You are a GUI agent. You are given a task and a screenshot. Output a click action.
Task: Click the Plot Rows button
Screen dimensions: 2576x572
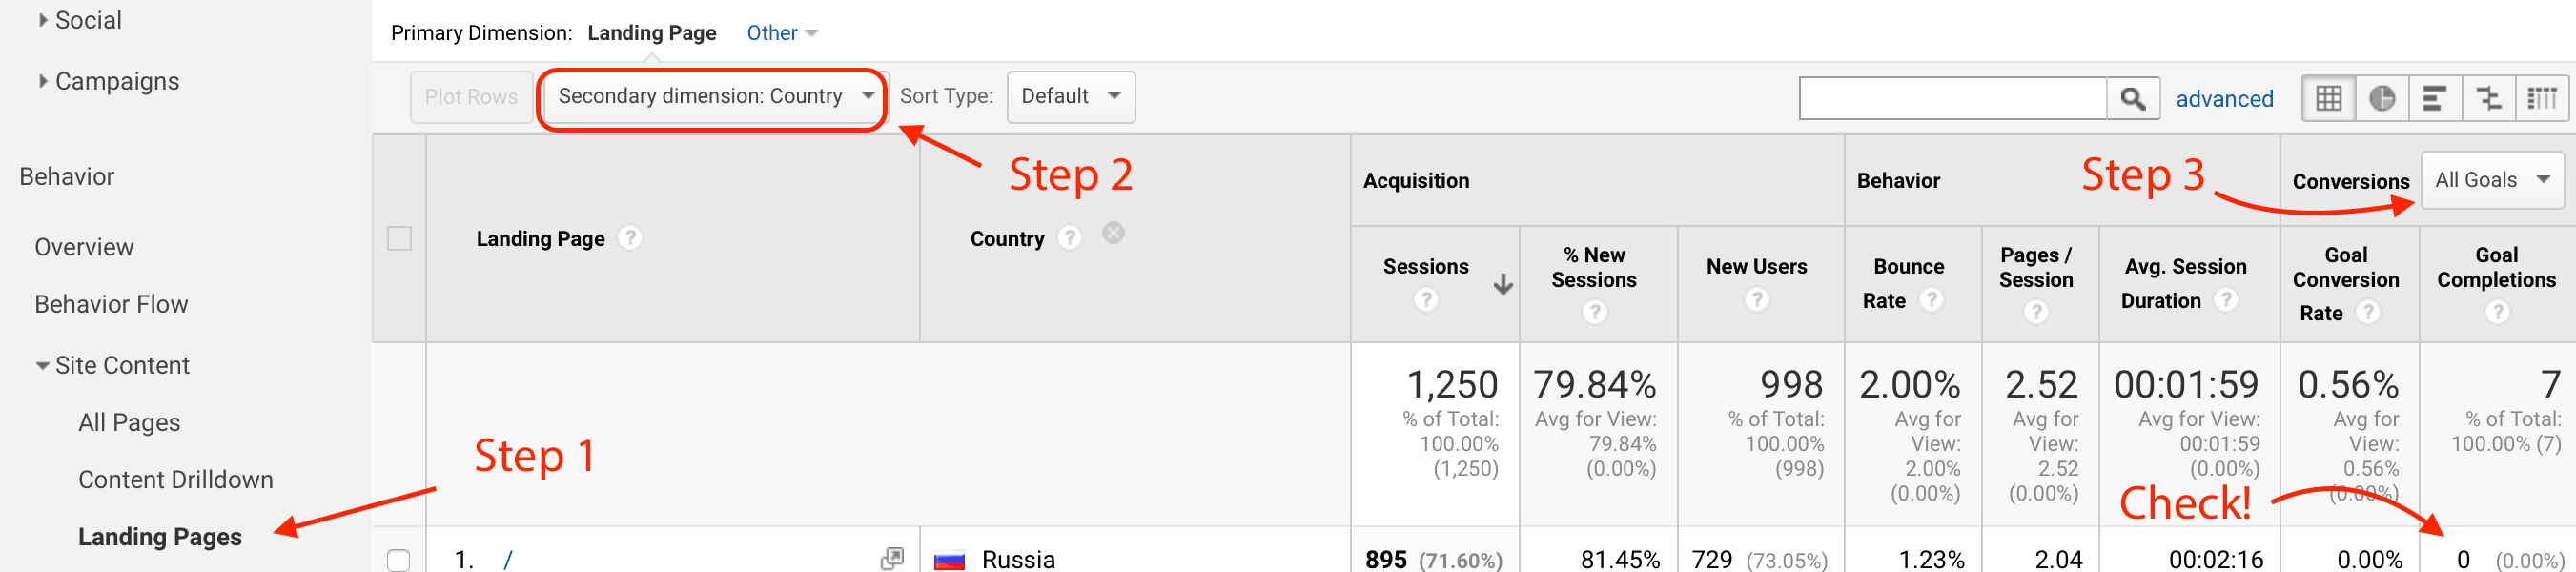click(471, 97)
